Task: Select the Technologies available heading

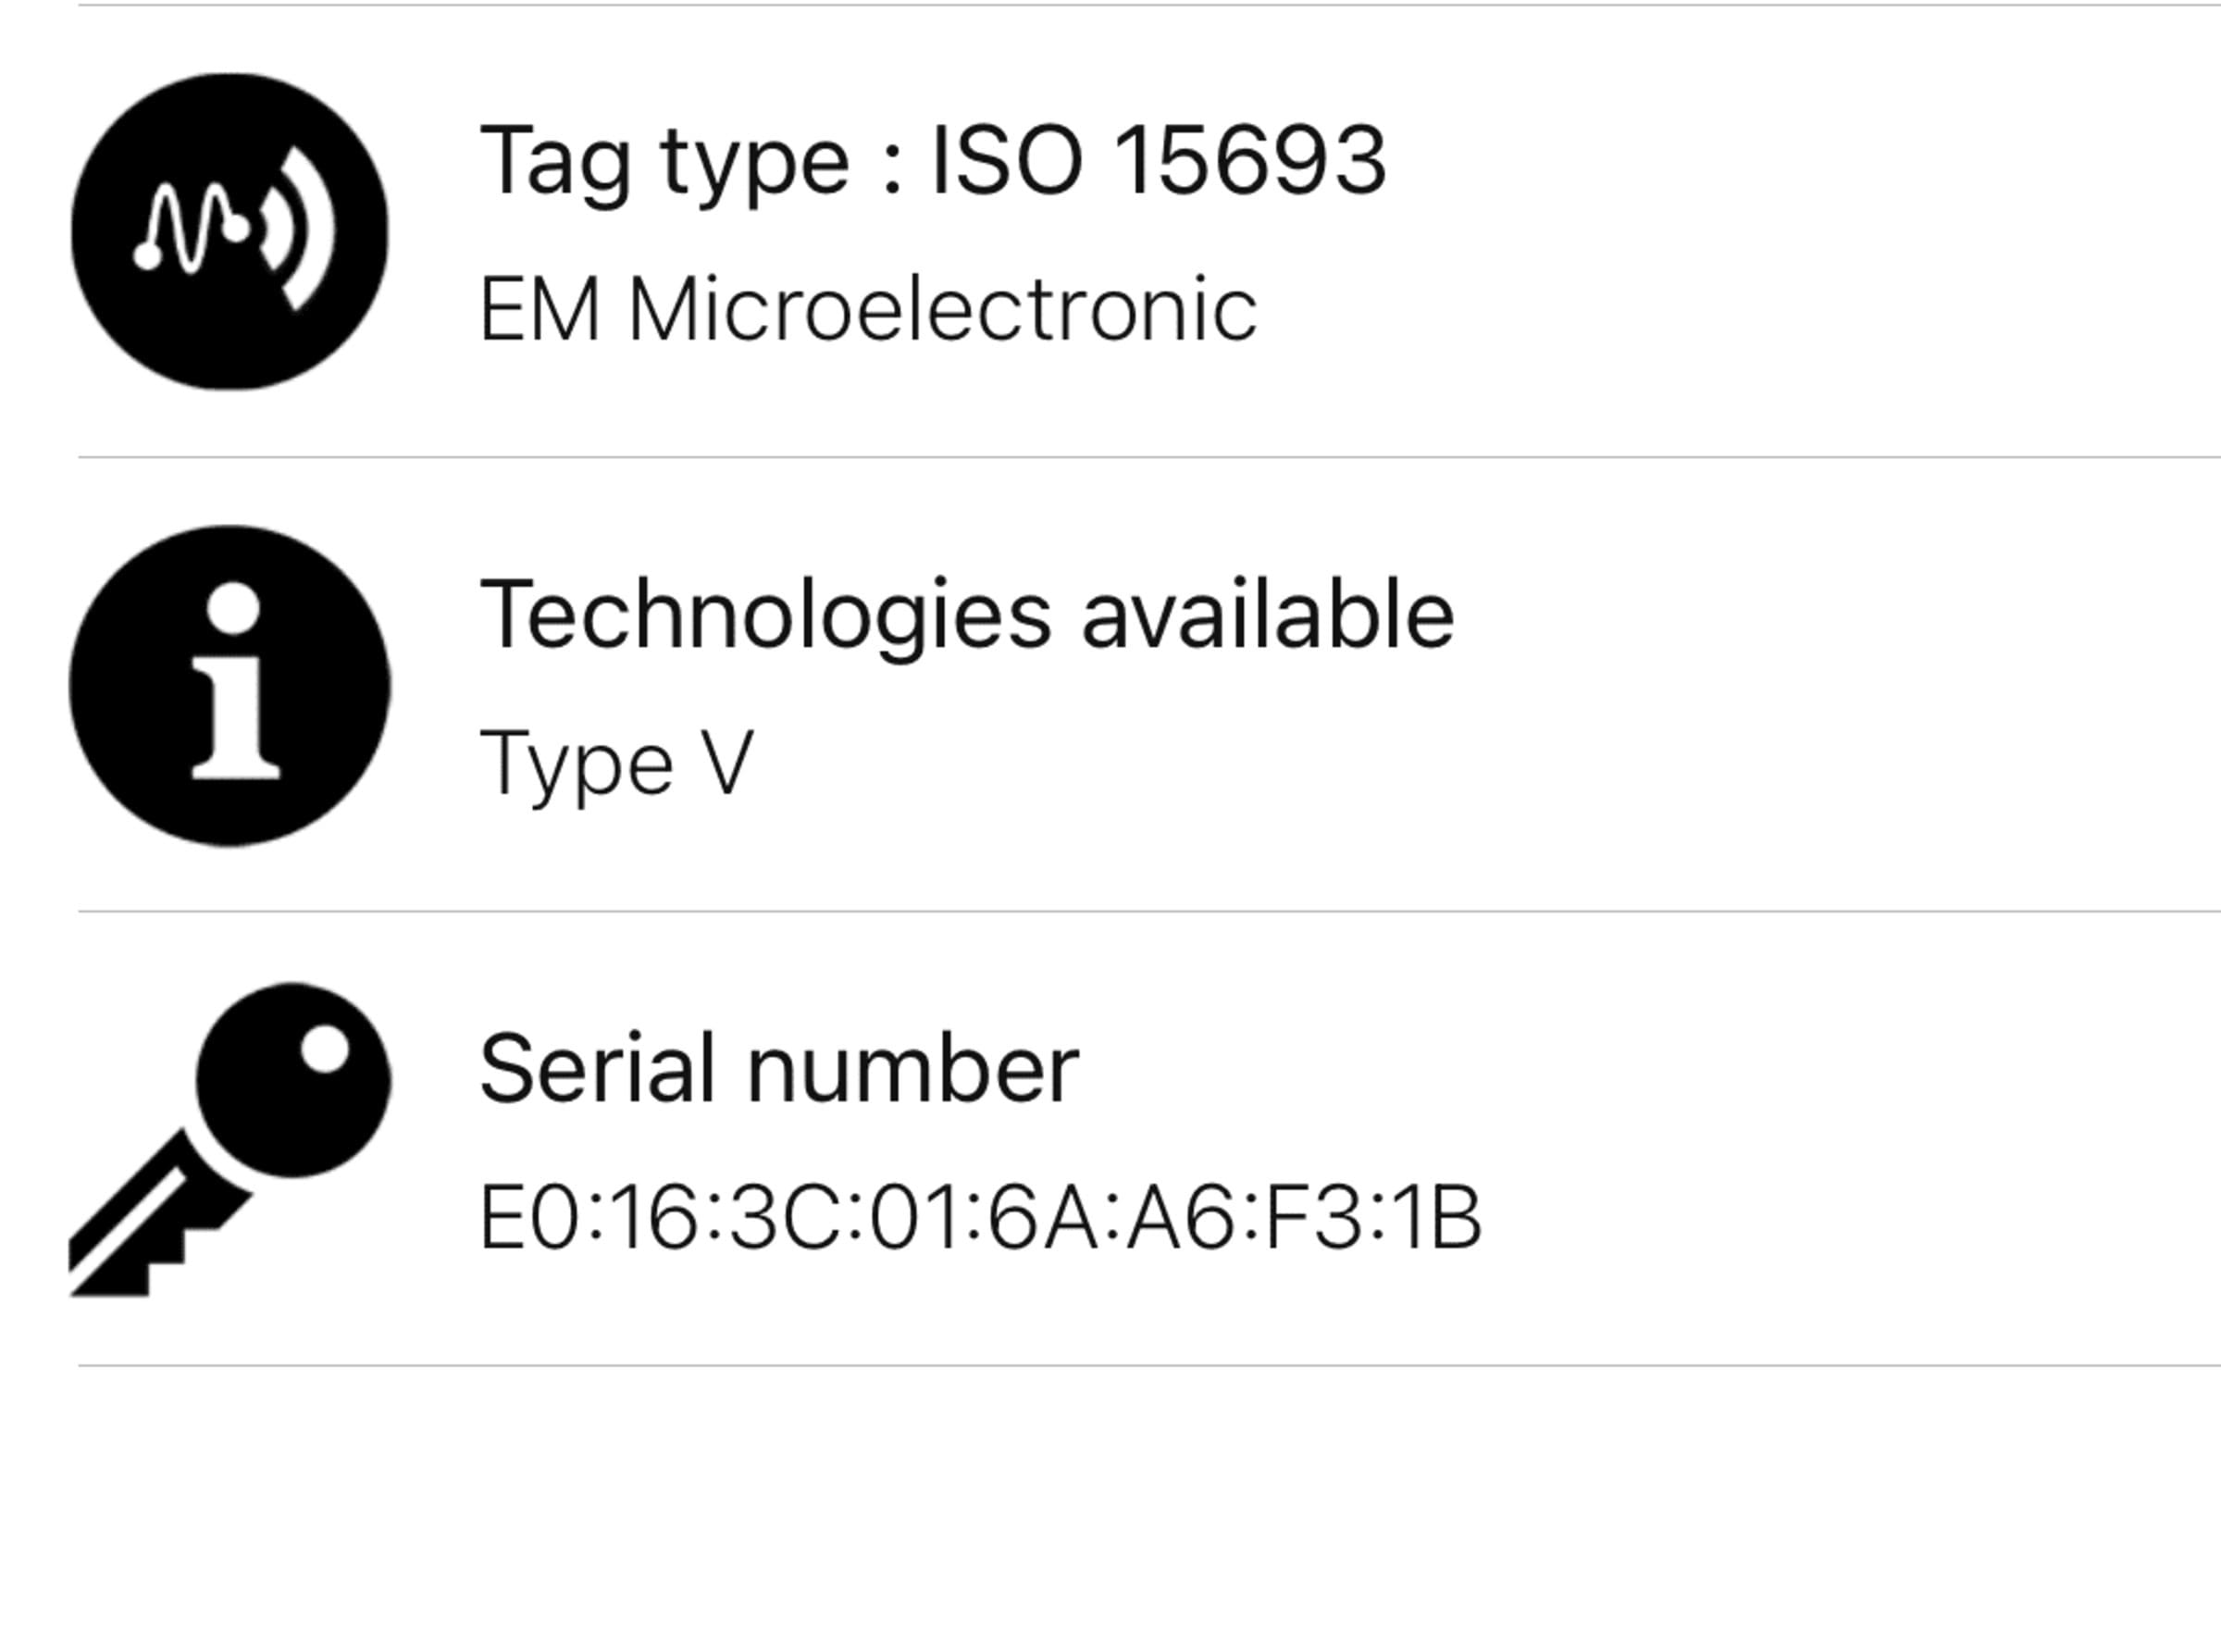Action: click(x=967, y=616)
